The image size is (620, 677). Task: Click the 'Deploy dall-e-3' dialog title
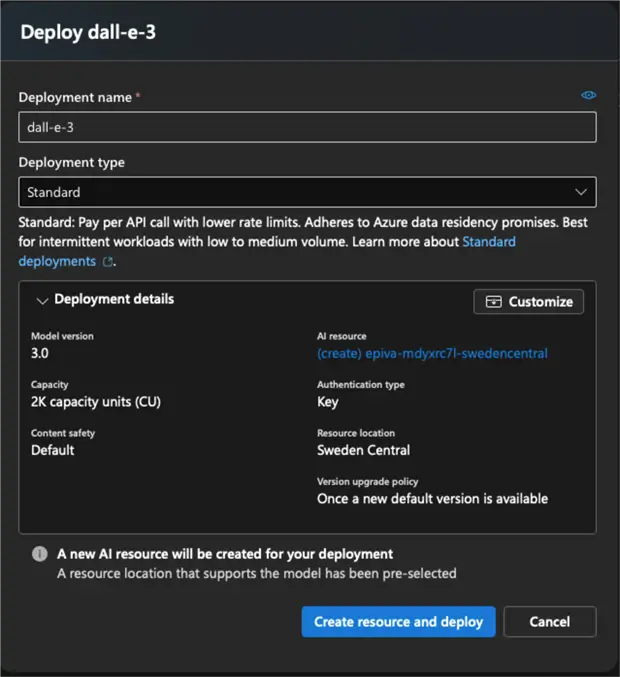pyautogui.click(x=88, y=32)
